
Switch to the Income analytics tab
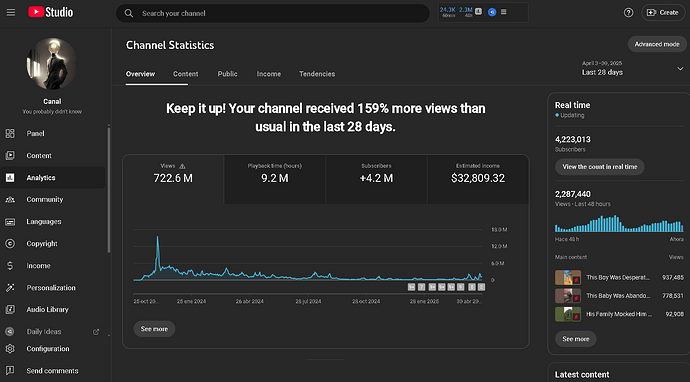tap(268, 74)
